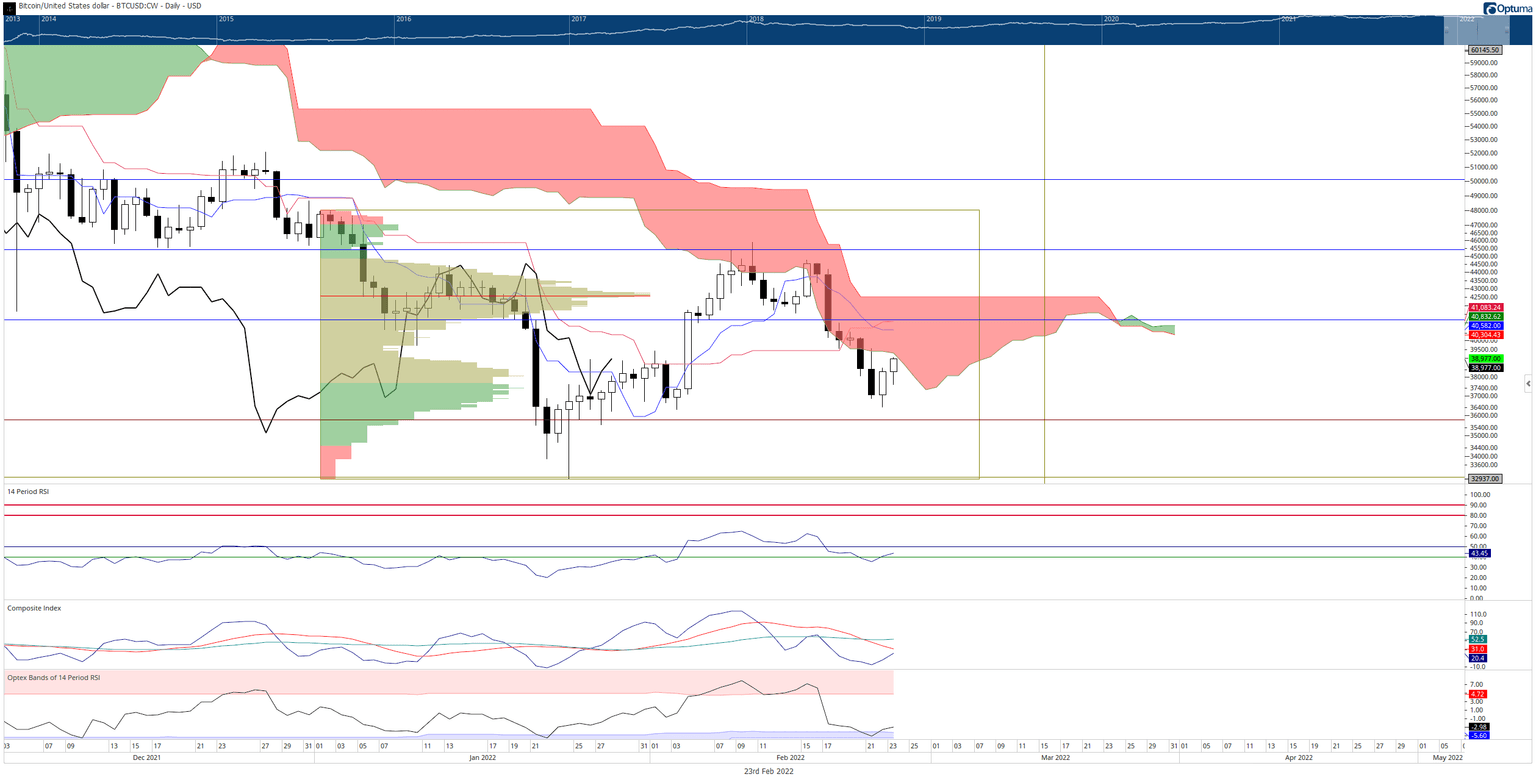The height and width of the screenshot is (783, 1536).
Task: Jump to 2015 in the overview navigator
Action: (x=226, y=19)
